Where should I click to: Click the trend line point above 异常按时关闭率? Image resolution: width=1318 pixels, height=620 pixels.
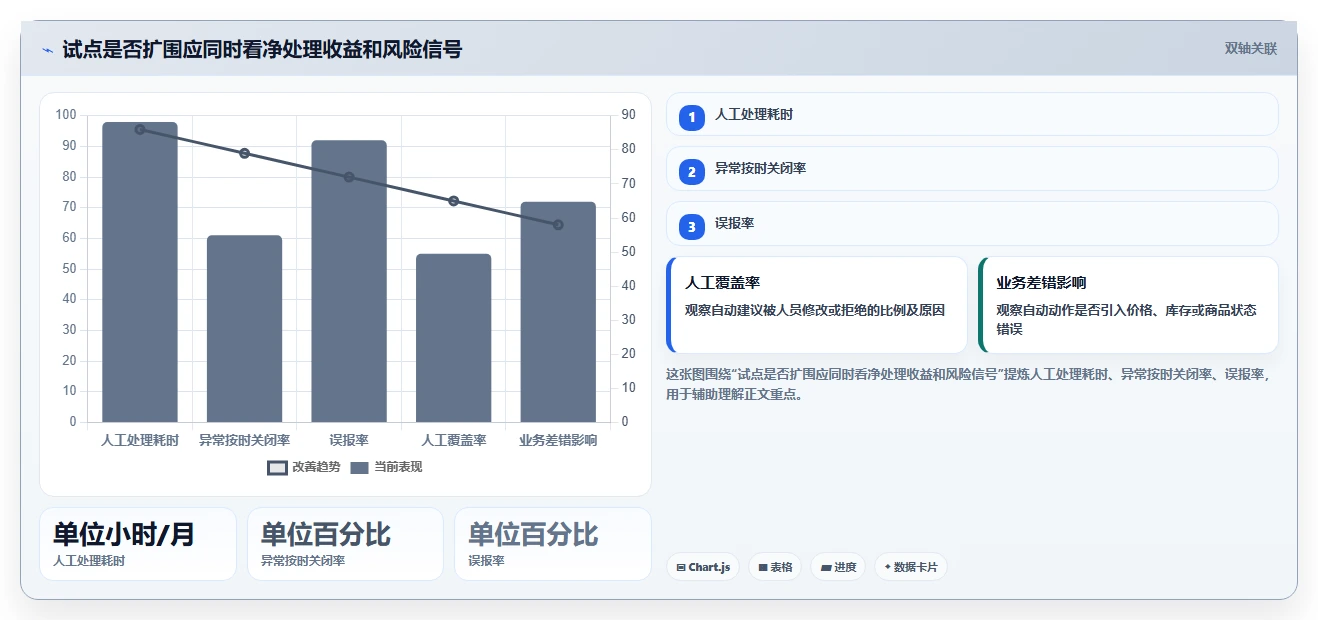pos(244,153)
